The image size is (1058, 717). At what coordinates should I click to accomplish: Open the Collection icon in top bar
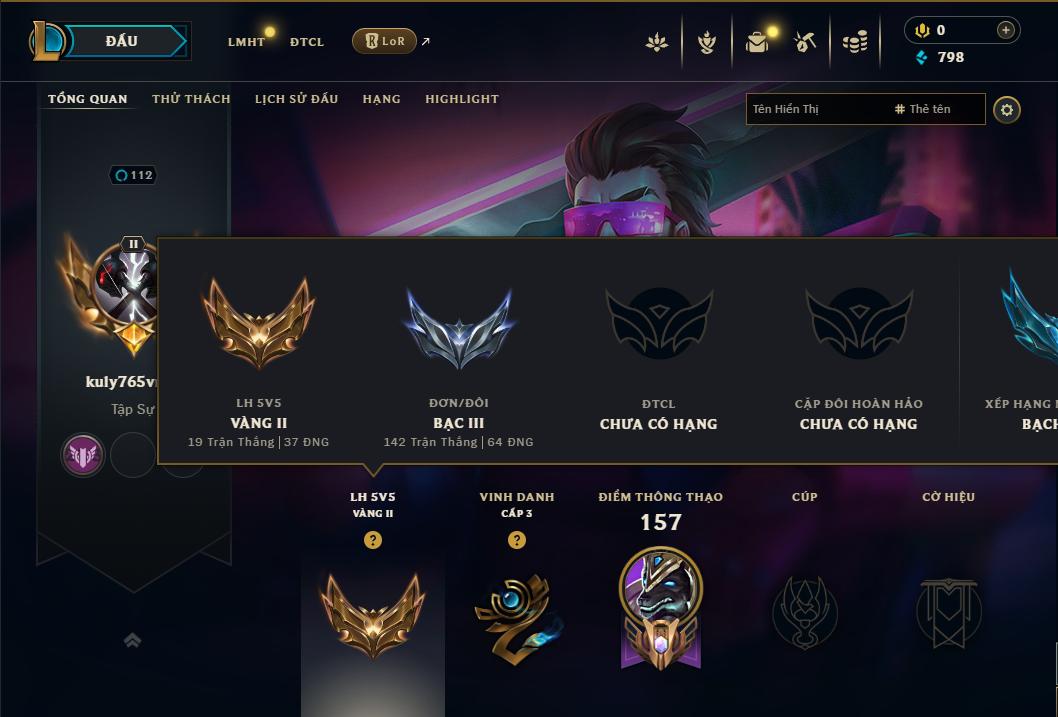pos(757,42)
